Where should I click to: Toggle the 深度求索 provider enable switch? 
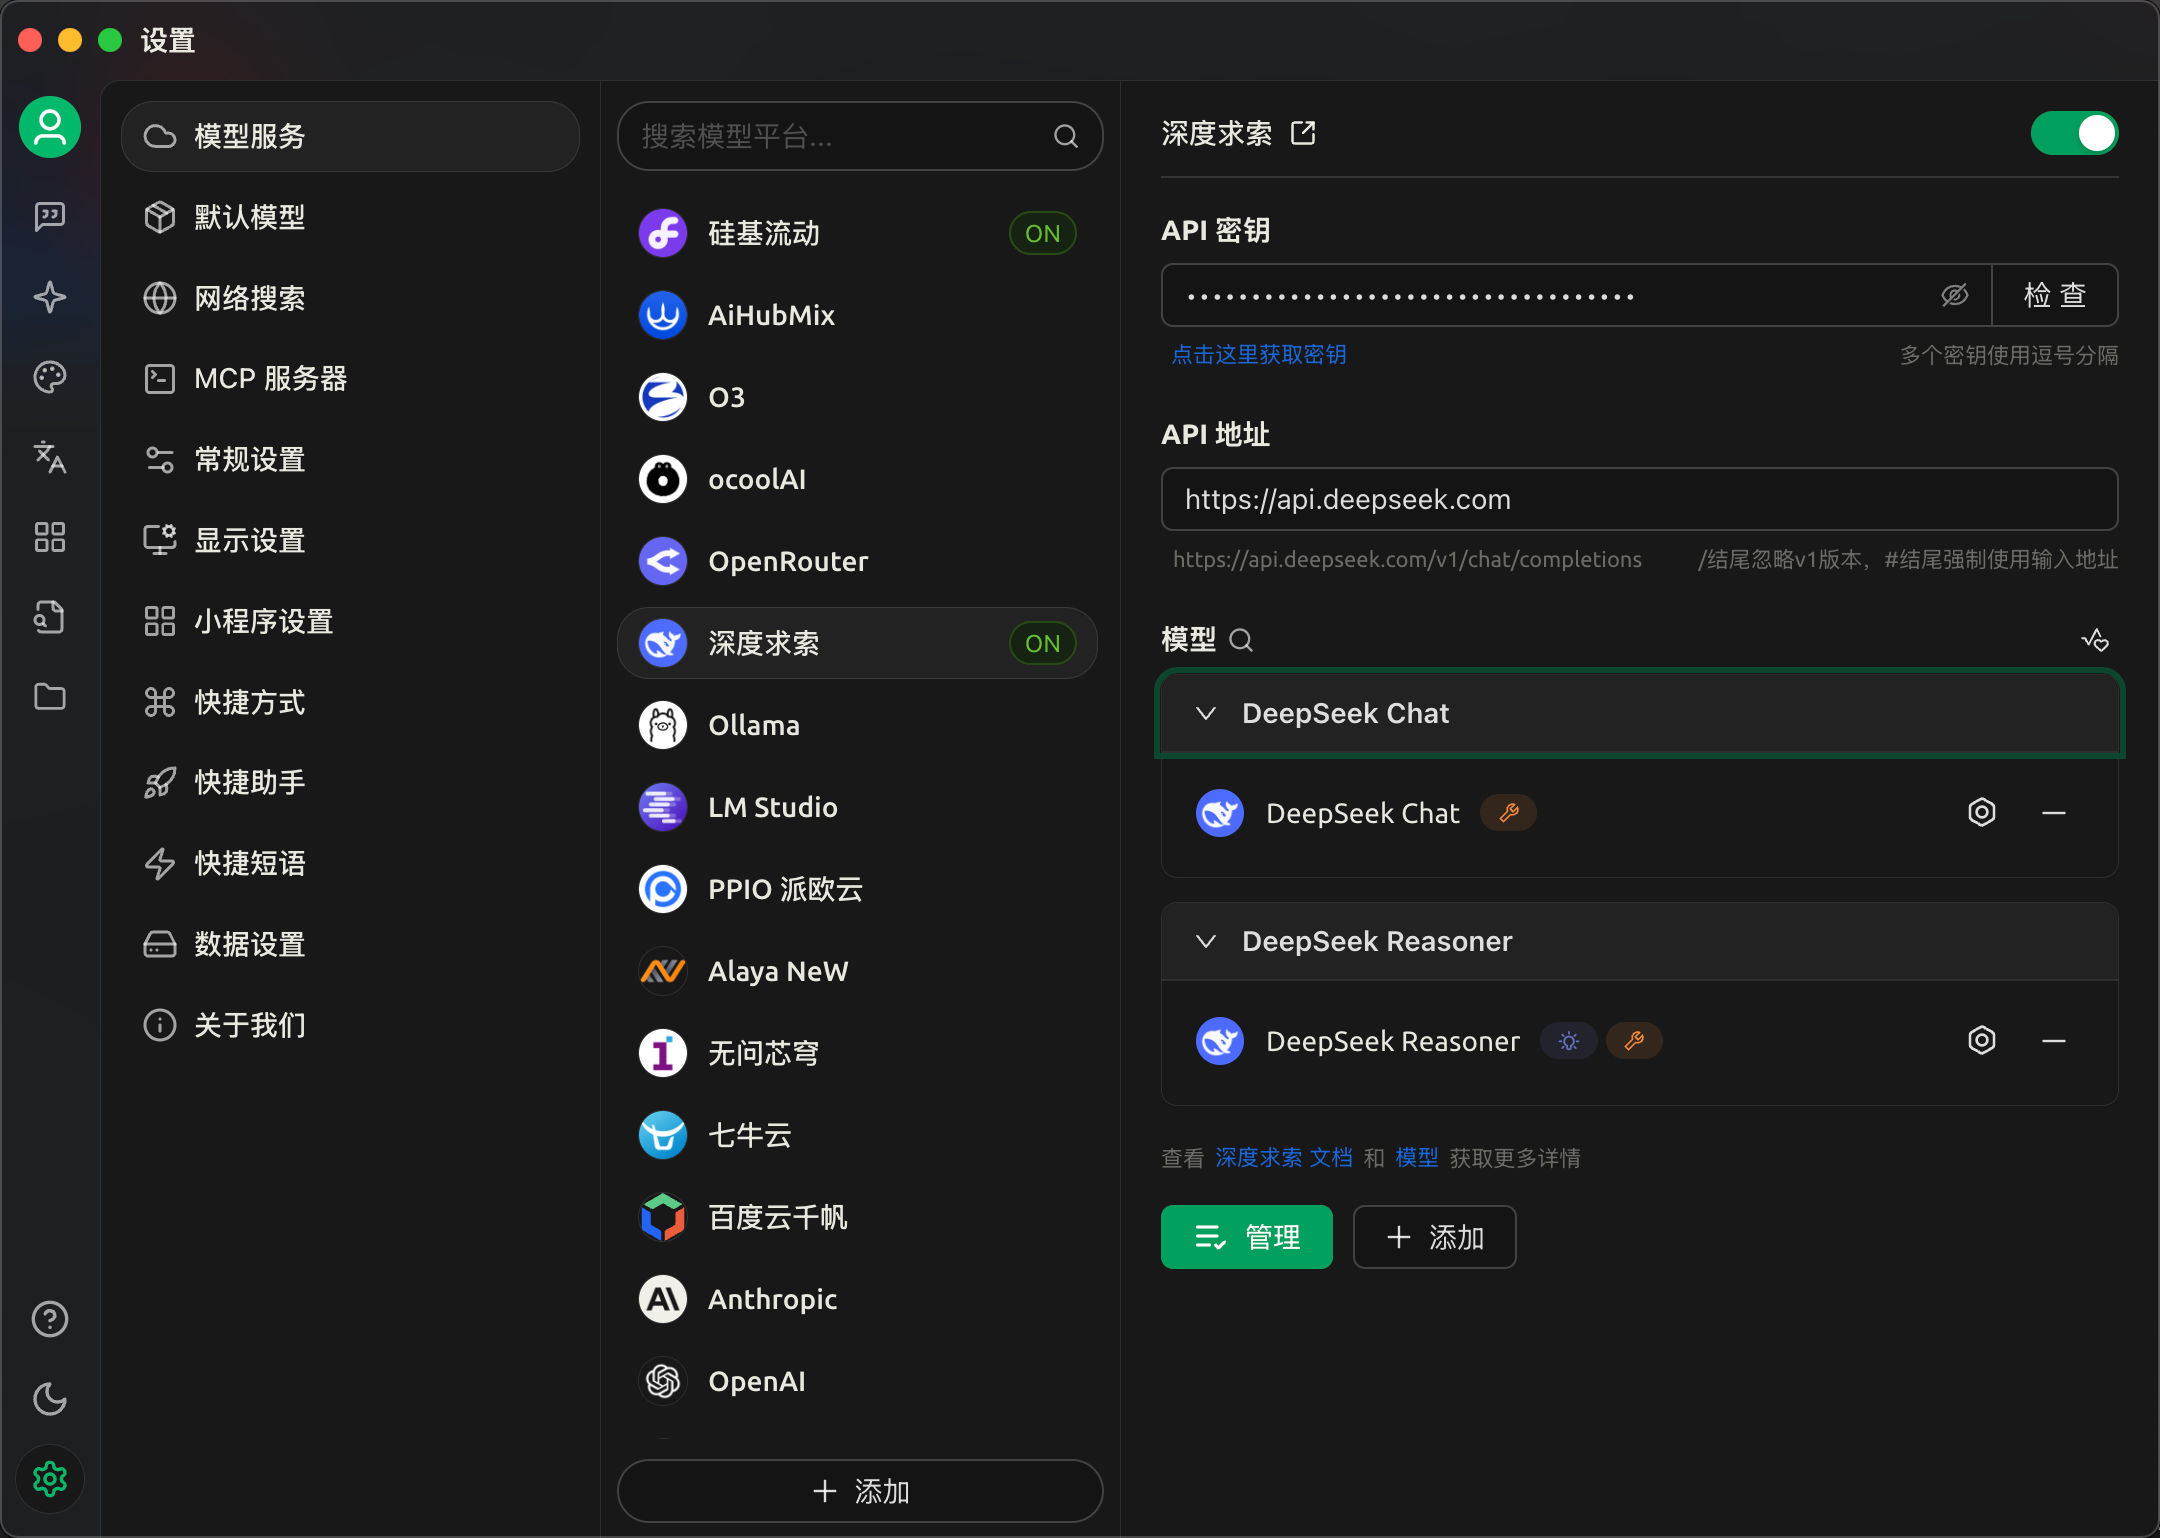[2074, 133]
